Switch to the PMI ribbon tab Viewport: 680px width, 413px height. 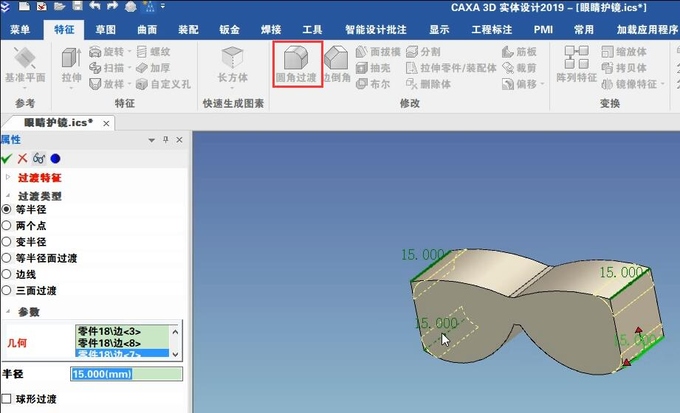[543, 30]
